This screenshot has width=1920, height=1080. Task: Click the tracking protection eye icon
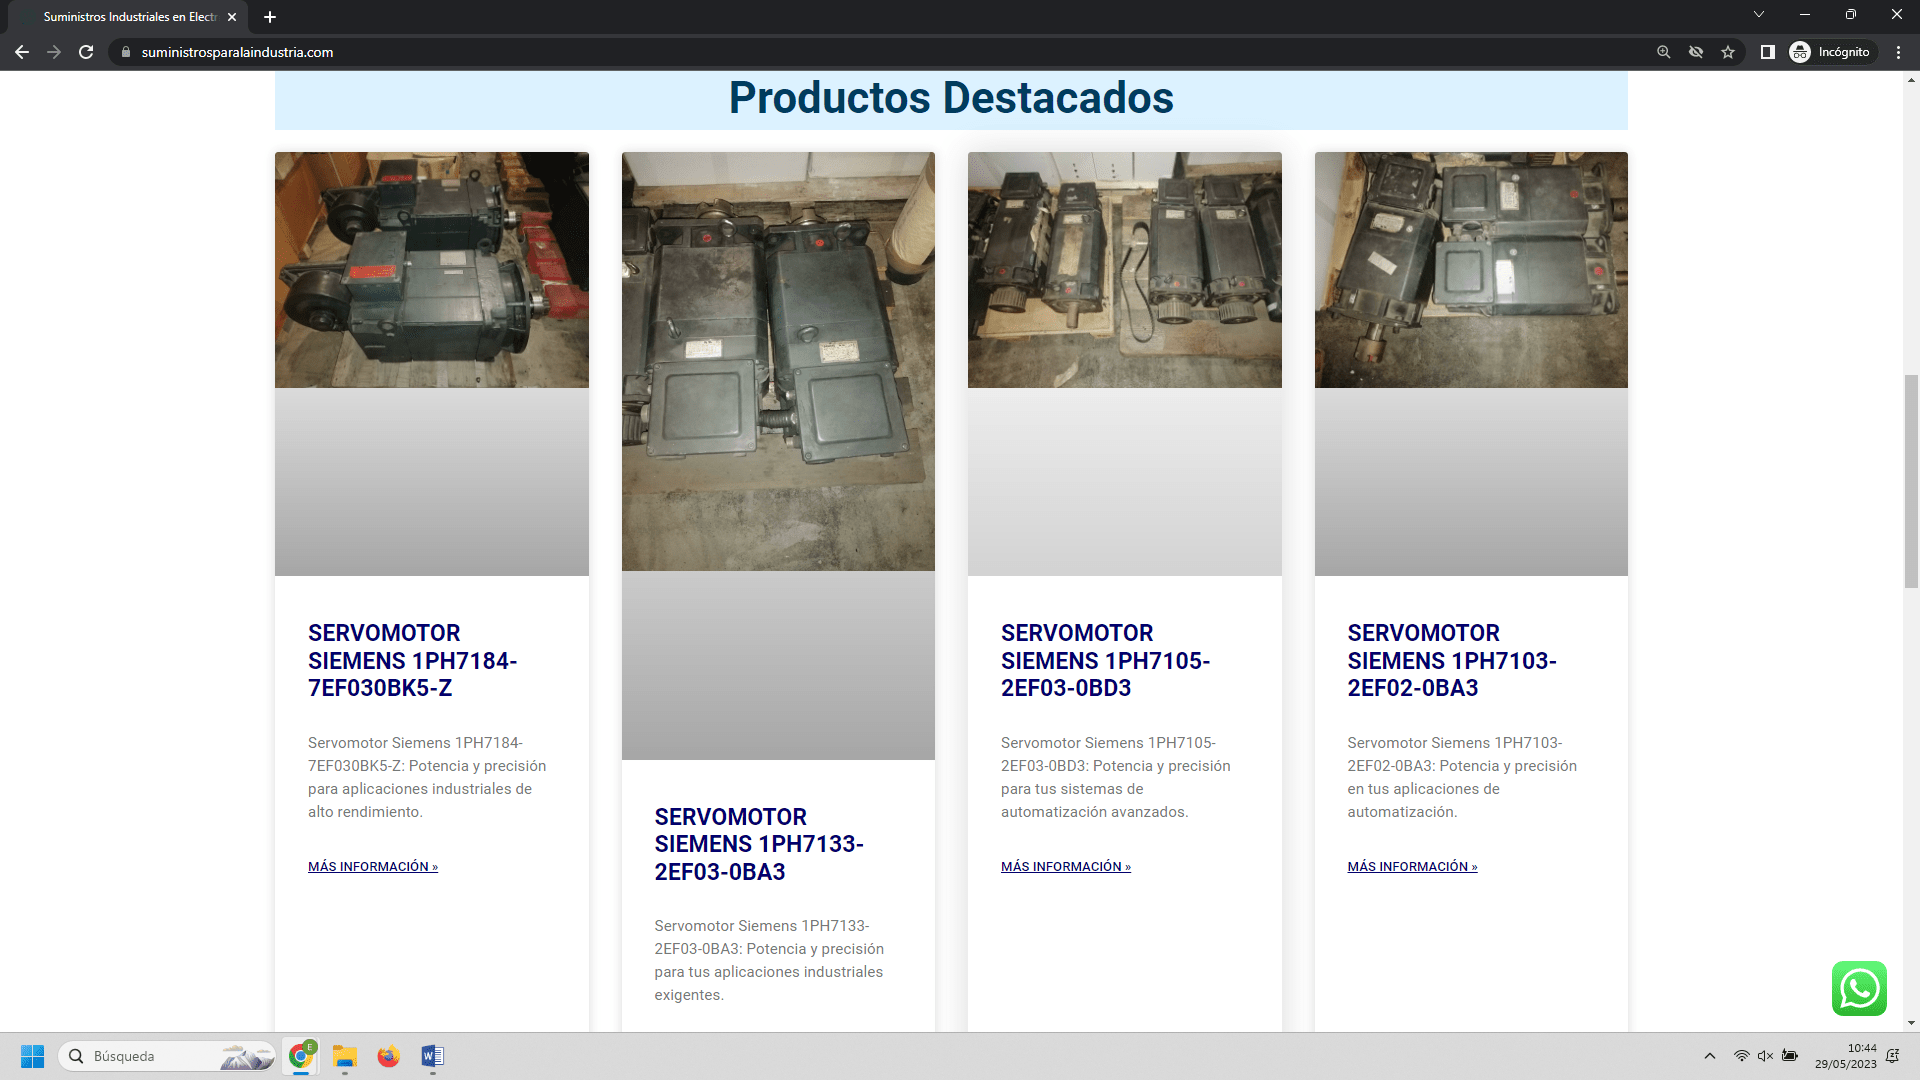(1696, 52)
